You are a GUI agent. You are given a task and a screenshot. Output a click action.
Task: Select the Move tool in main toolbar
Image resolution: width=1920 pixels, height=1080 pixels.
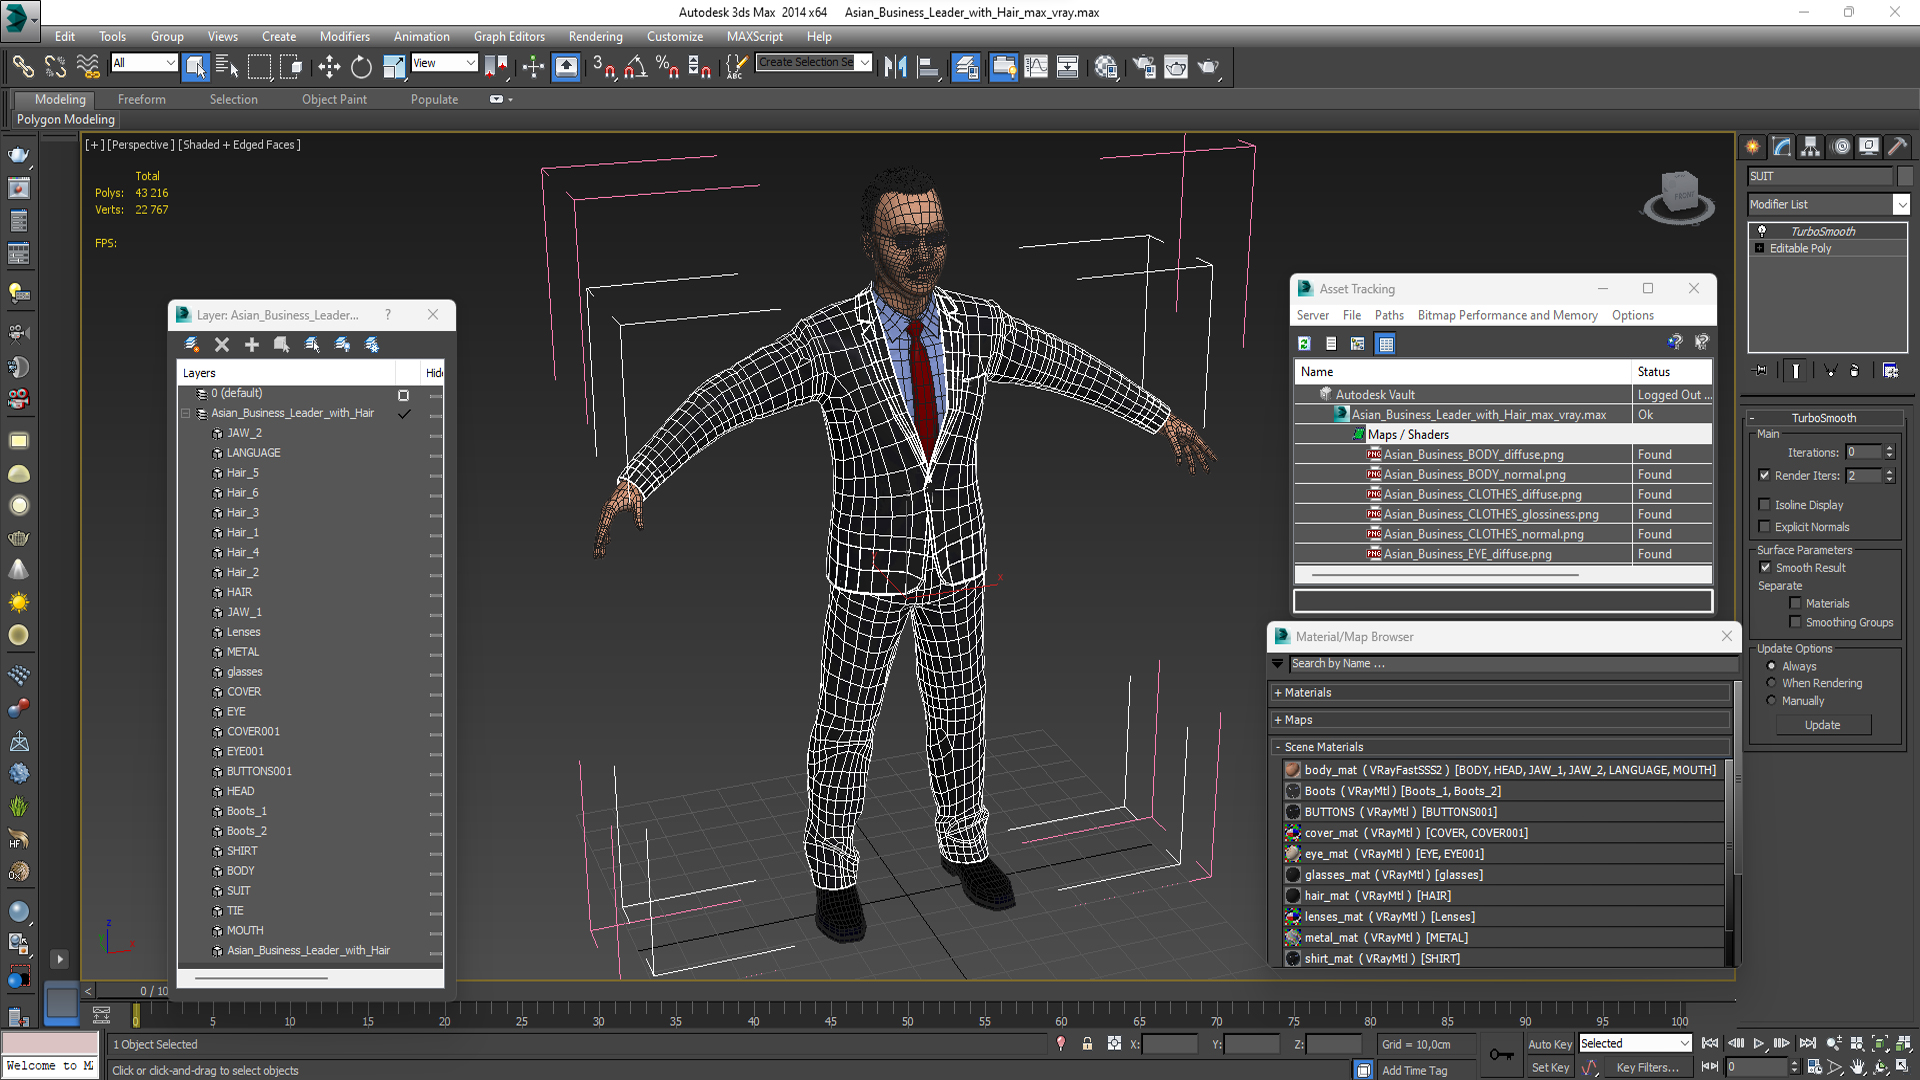click(329, 67)
